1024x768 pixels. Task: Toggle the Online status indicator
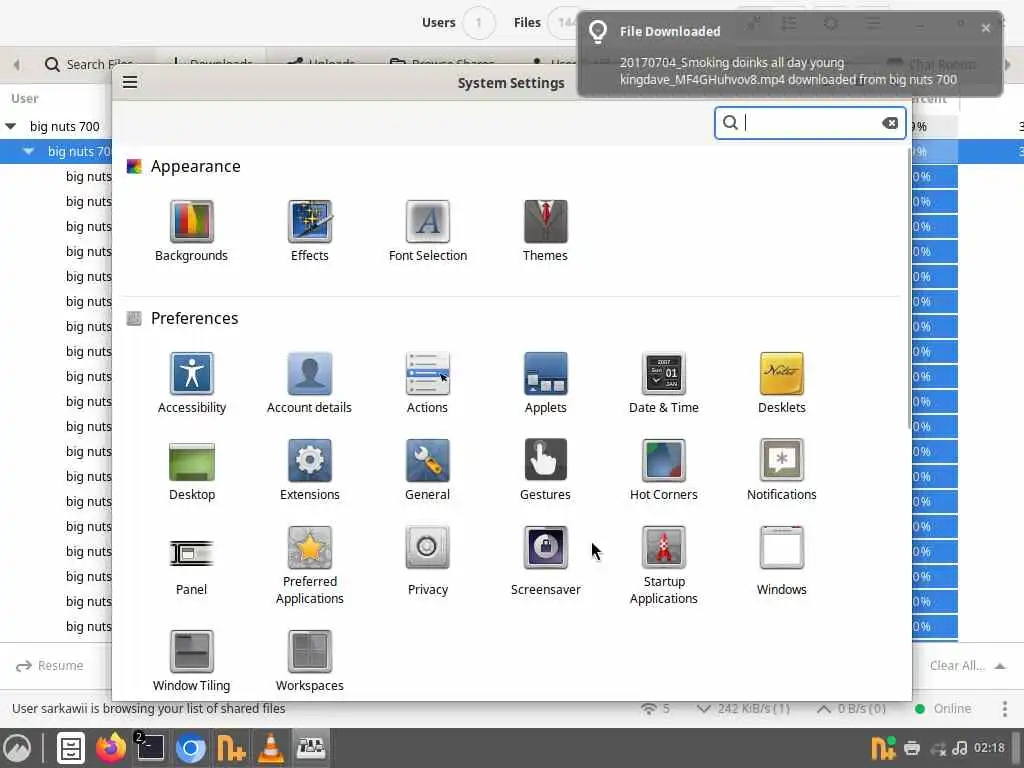tap(942, 709)
